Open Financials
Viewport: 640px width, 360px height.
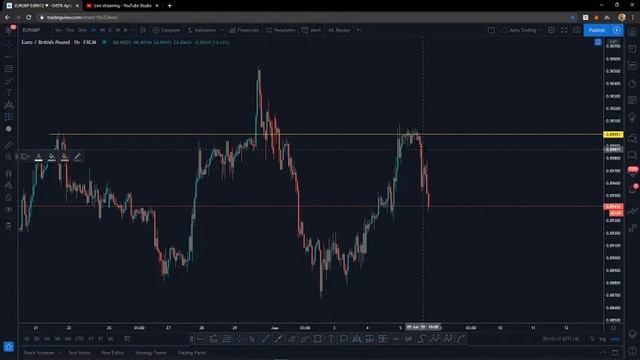[x=244, y=30]
